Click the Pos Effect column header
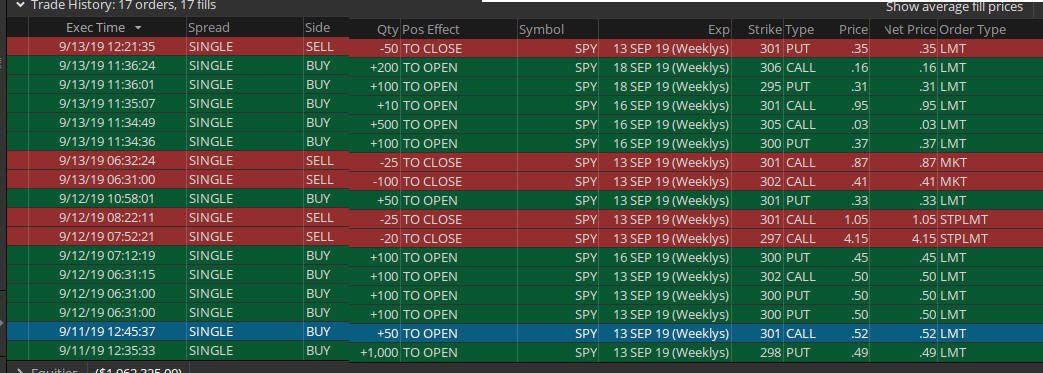1043x373 pixels. 431,30
